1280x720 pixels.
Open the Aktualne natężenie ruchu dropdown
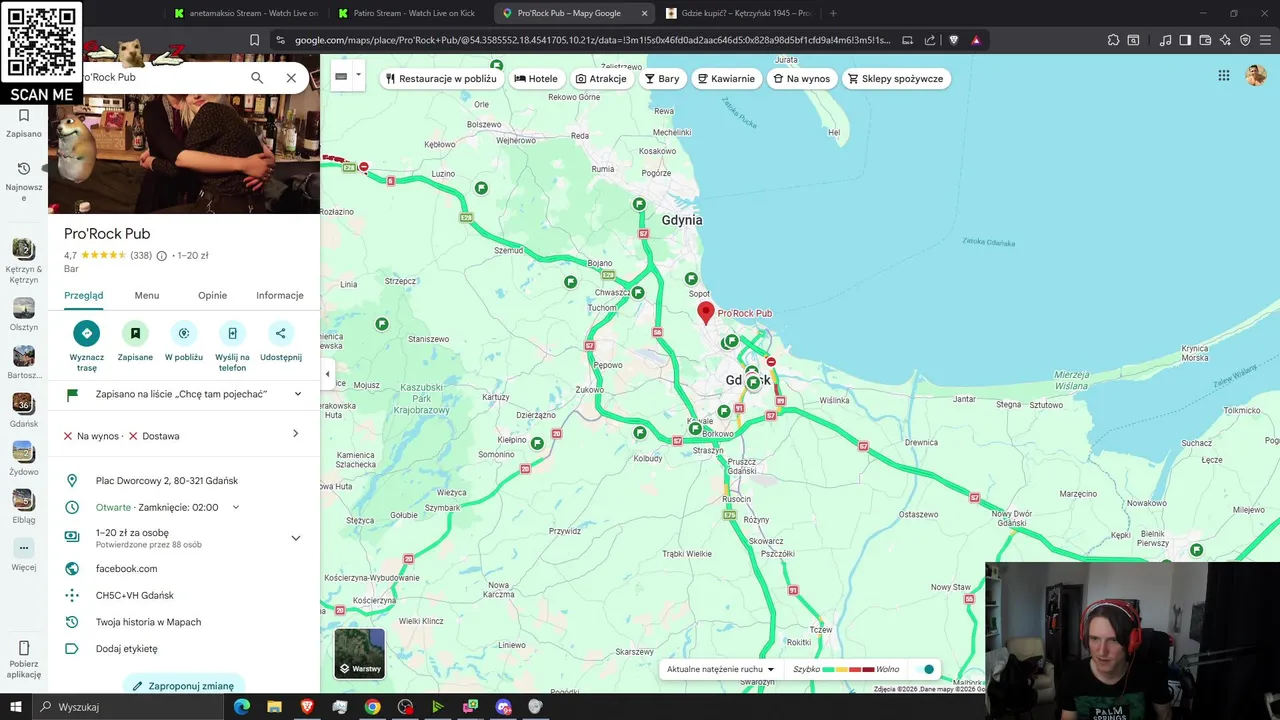point(720,669)
